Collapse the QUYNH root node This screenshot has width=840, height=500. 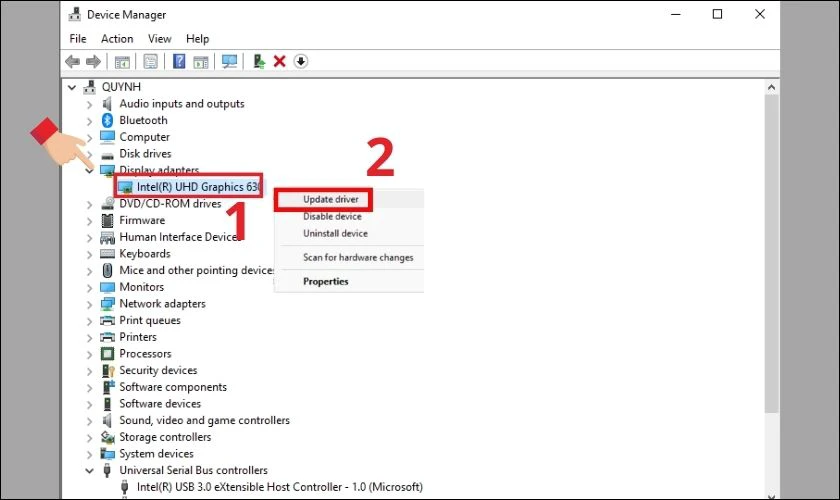72,87
